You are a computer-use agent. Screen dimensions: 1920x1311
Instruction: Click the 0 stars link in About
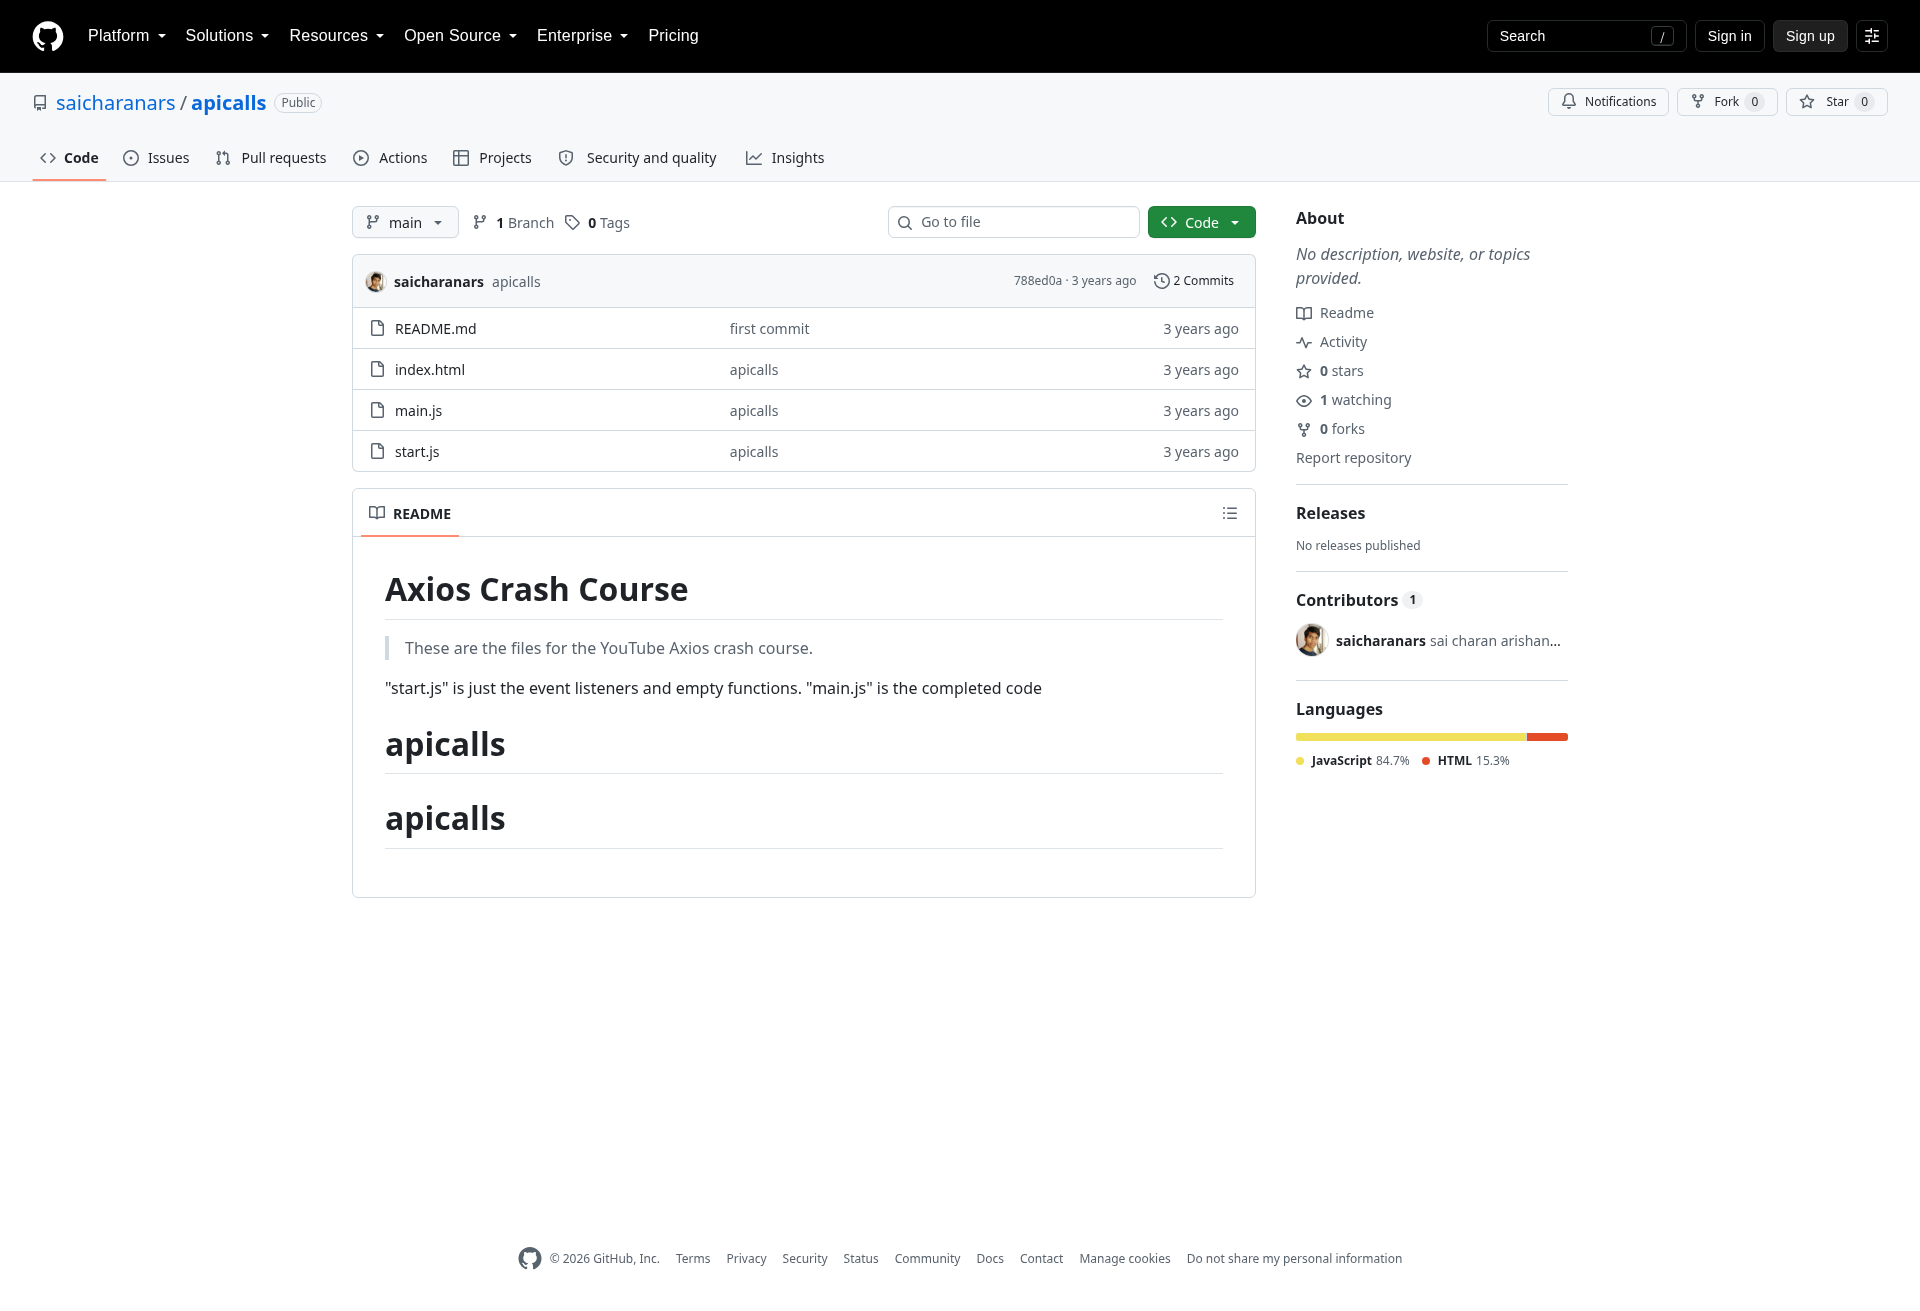(1330, 371)
